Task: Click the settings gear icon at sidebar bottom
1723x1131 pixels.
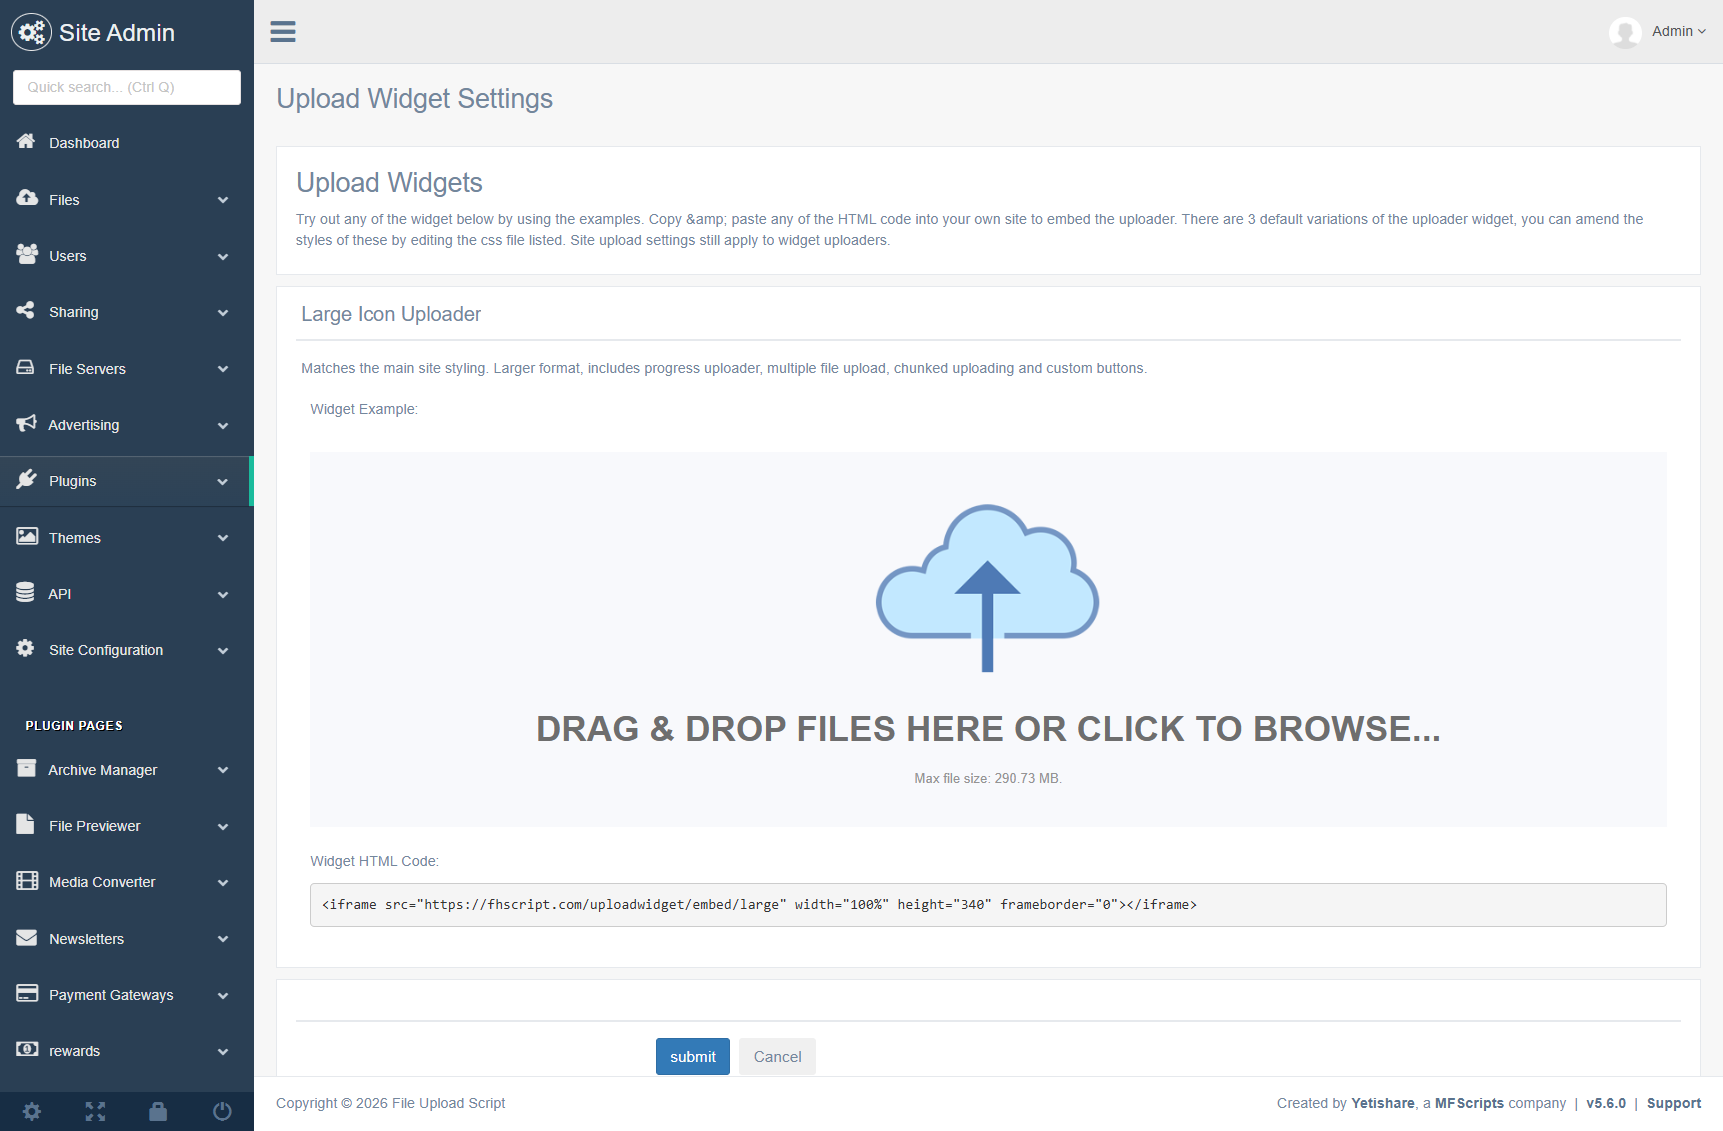Action: (x=32, y=1111)
